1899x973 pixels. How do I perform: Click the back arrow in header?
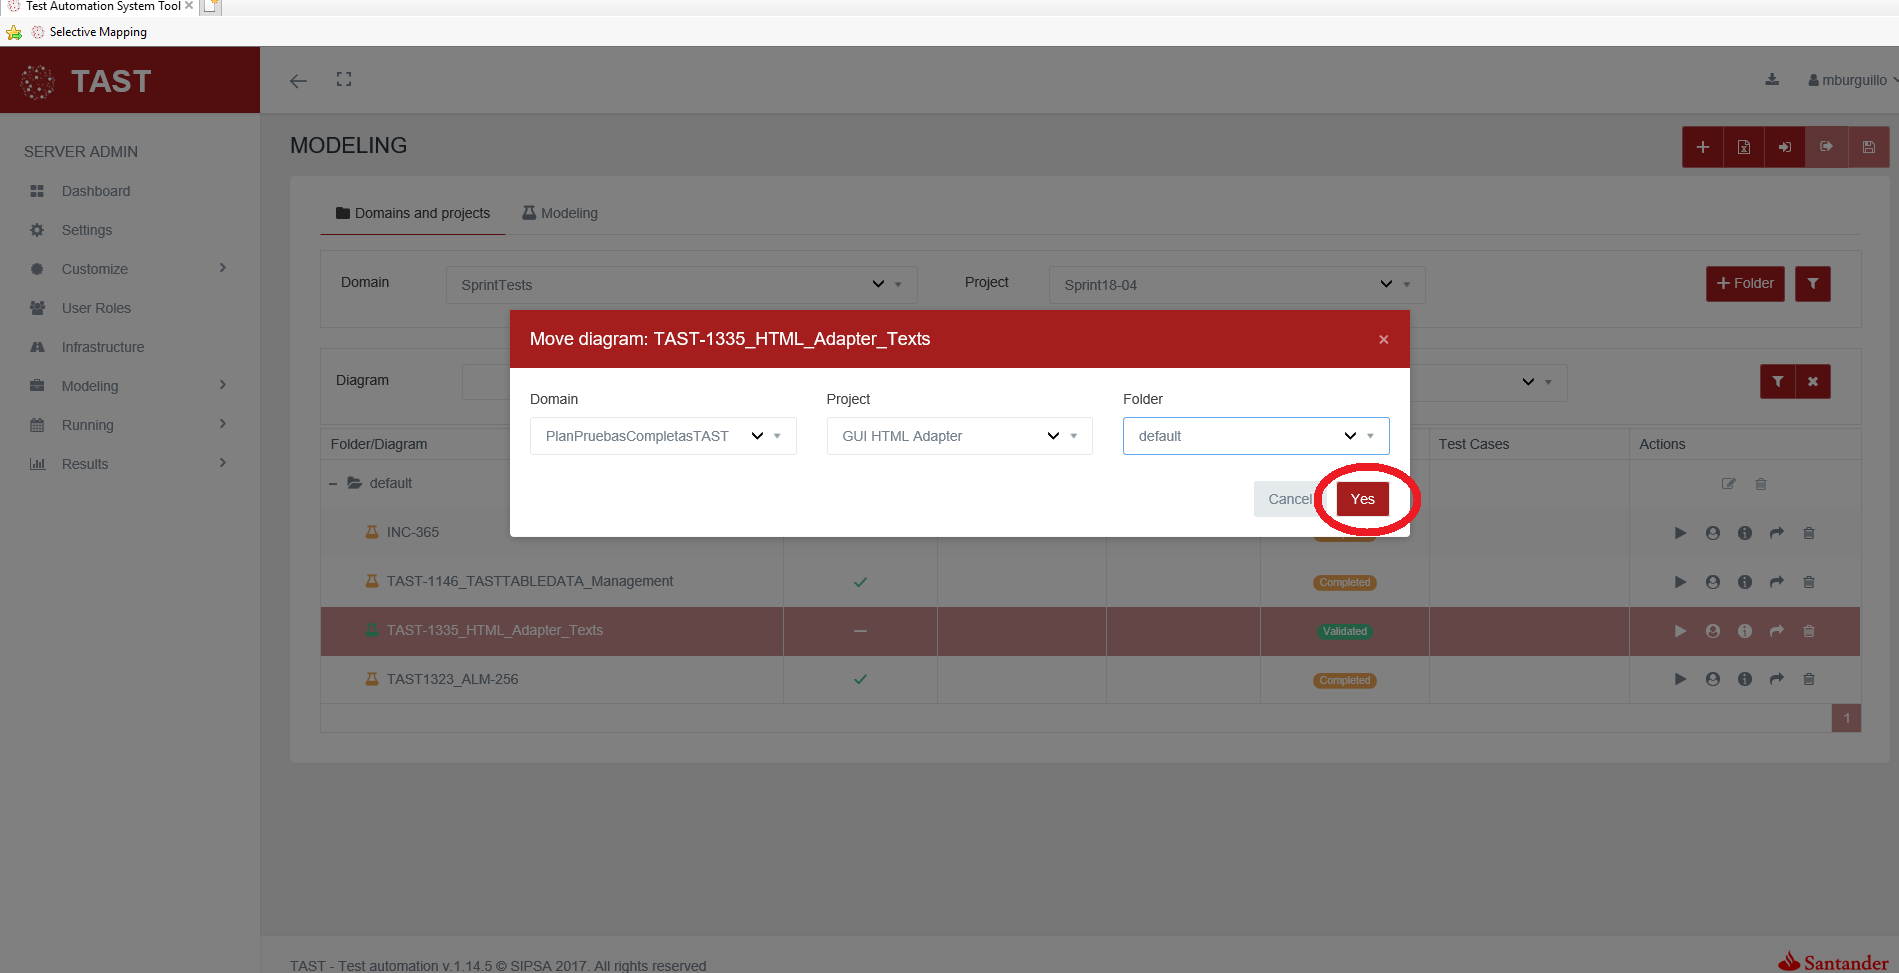point(298,81)
